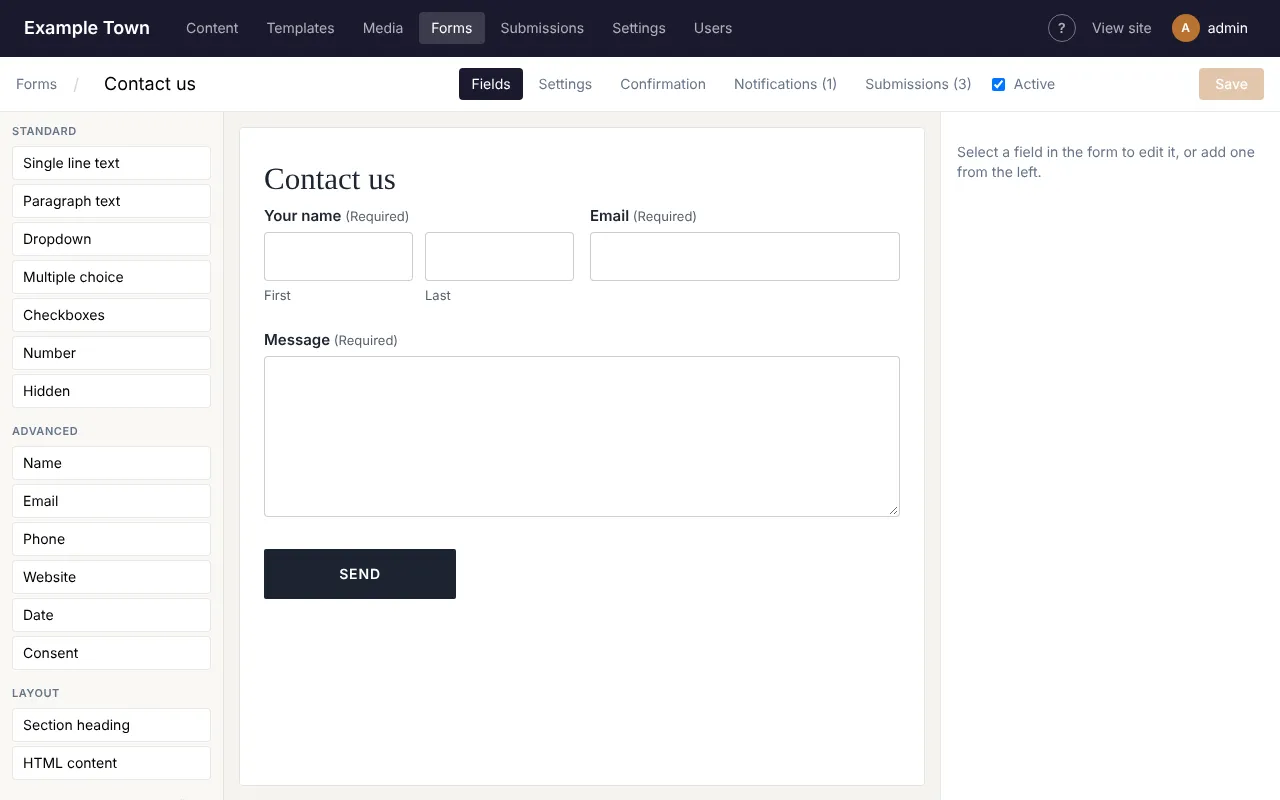Screen dimensions: 1280x800
Task: Open the Content menu
Action: (212, 28)
